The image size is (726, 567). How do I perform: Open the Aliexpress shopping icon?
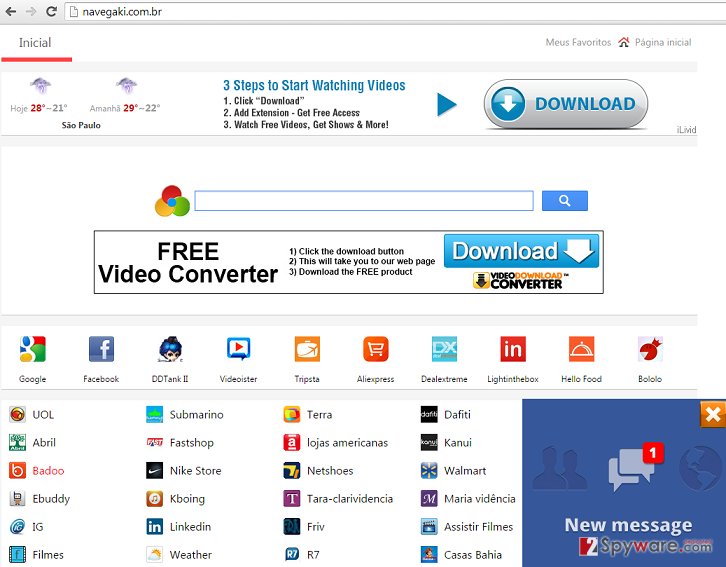(x=376, y=349)
